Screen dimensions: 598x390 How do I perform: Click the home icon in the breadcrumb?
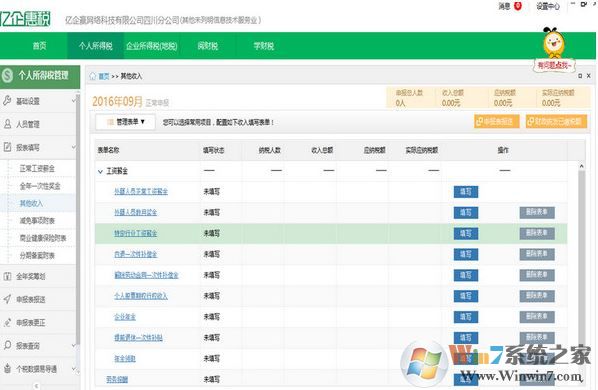pyautogui.click(x=93, y=76)
